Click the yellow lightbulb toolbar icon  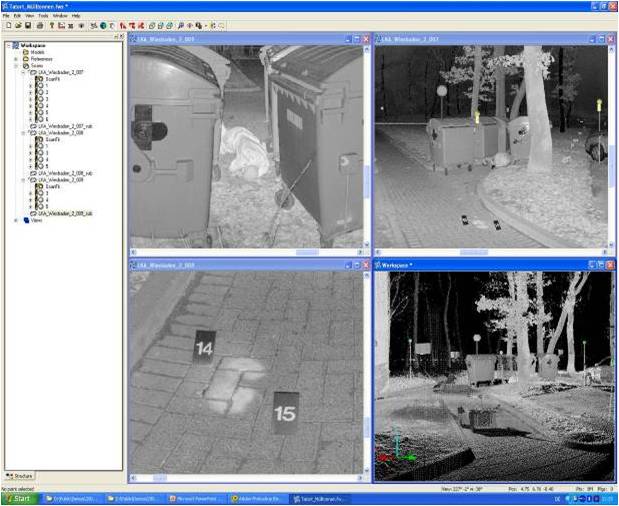click(52, 26)
